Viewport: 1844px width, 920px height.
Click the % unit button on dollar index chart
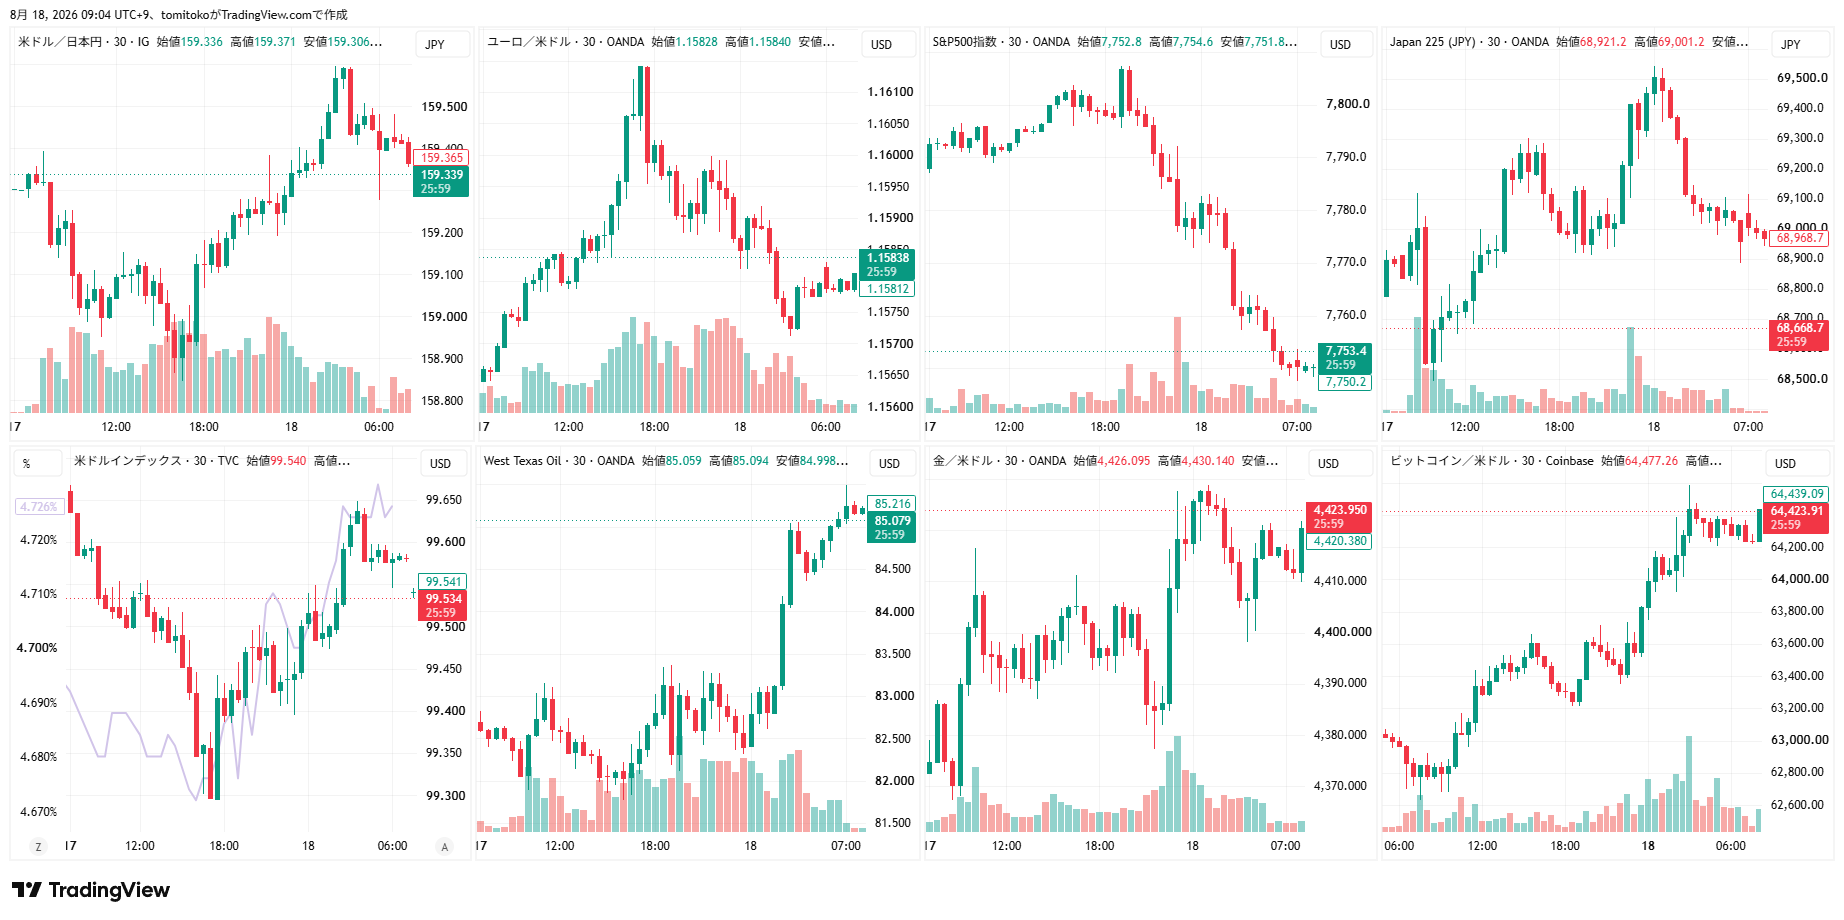[x=26, y=463]
